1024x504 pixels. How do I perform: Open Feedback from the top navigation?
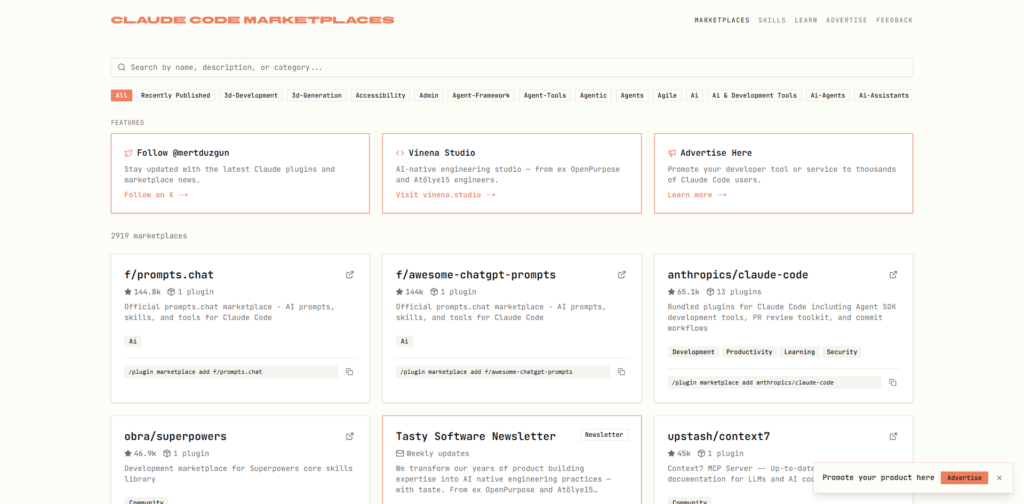(x=894, y=20)
